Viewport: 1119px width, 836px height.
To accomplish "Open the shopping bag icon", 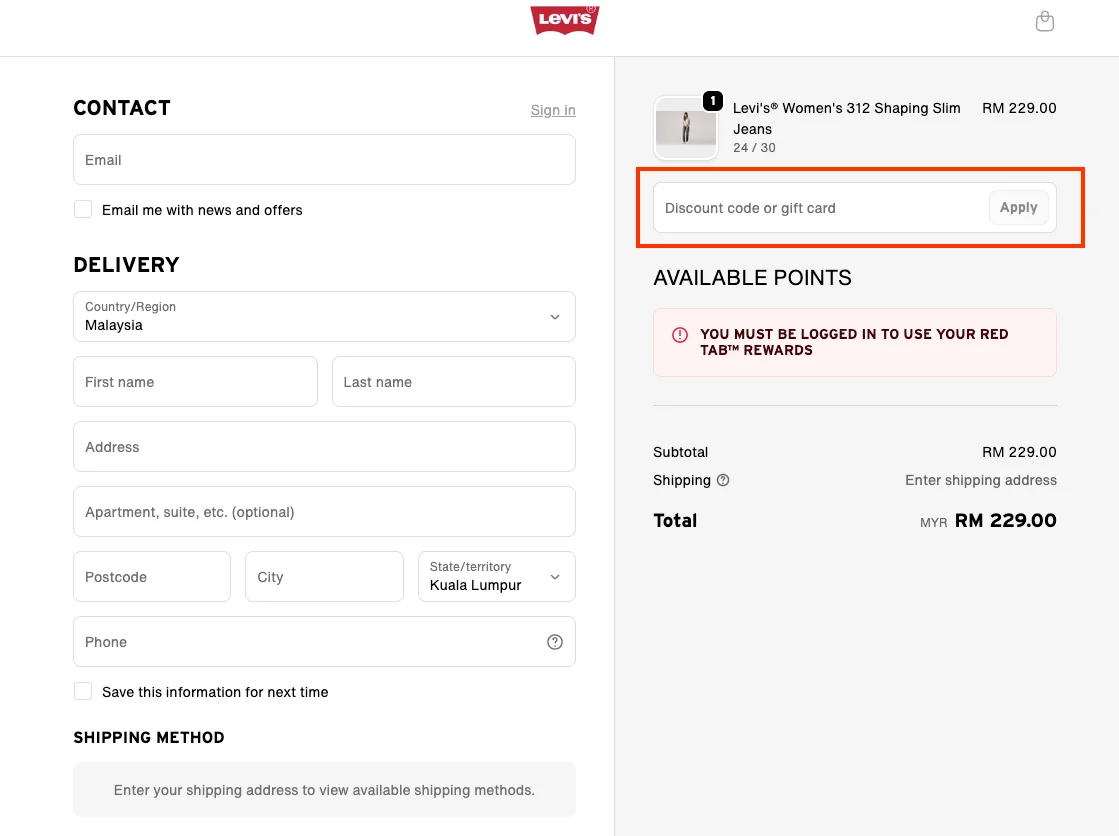I will coord(1044,21).
